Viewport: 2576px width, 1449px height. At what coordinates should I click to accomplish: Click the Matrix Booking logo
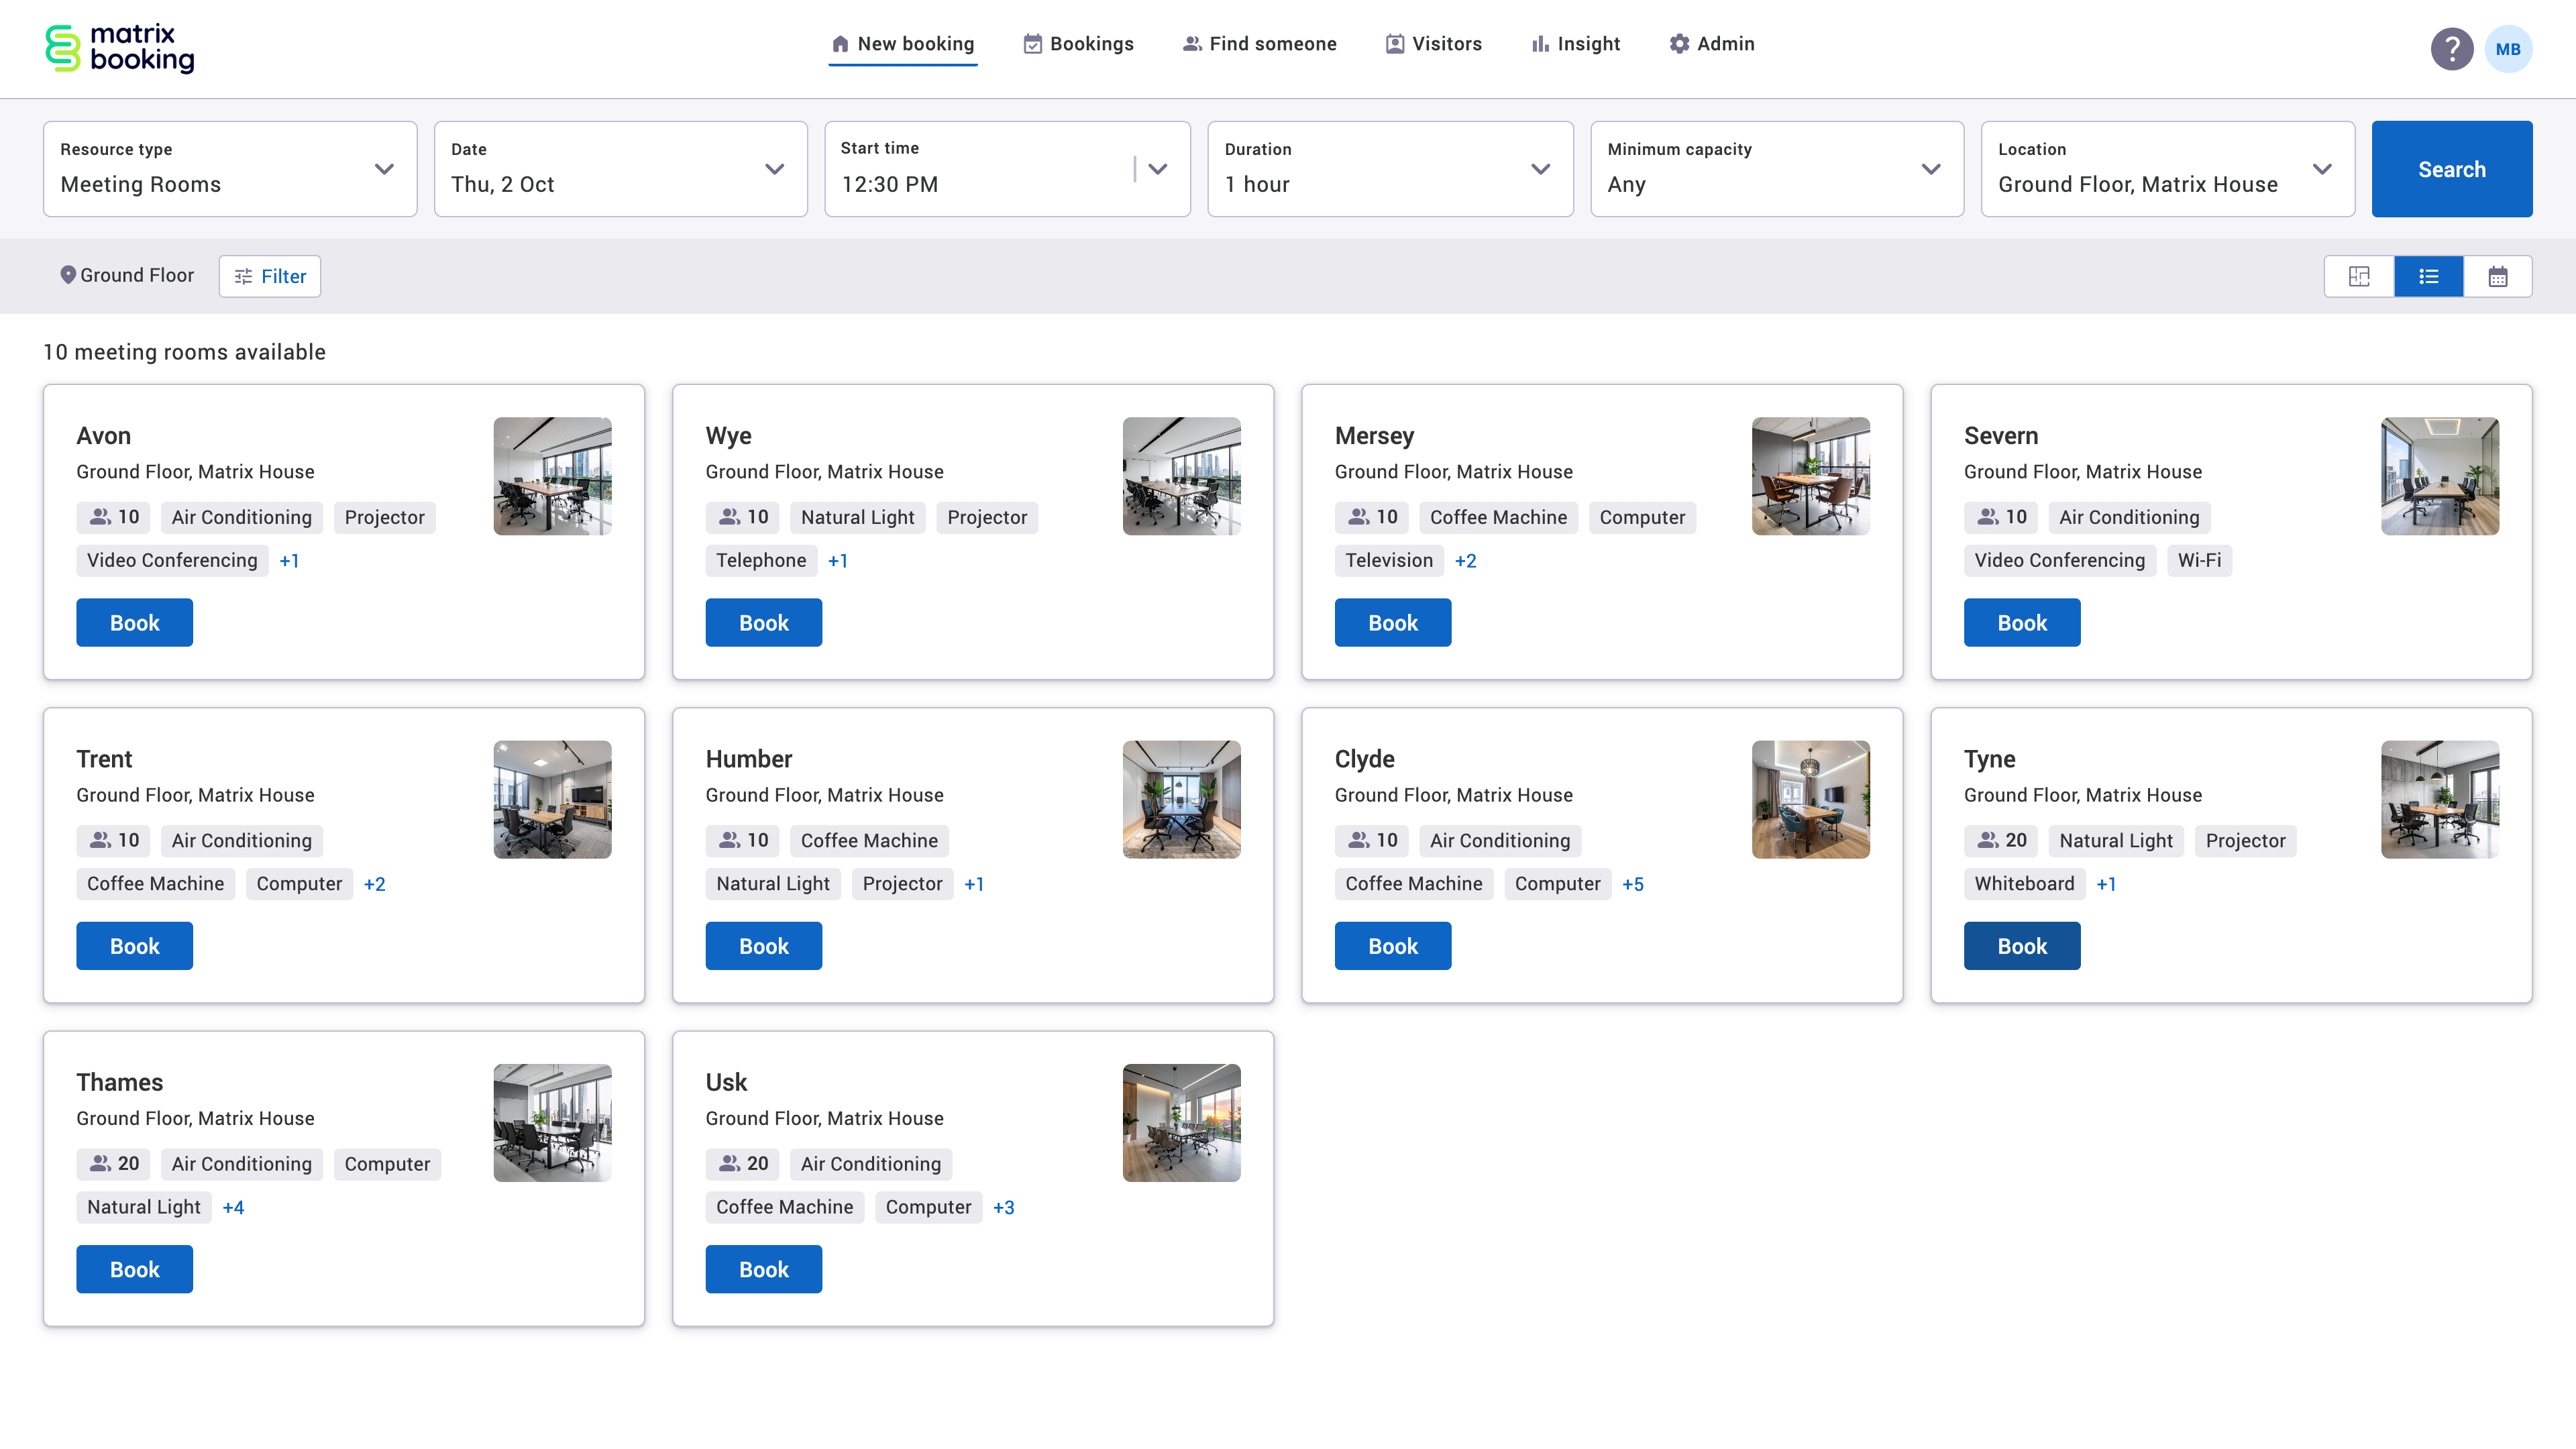click(120, 48)
